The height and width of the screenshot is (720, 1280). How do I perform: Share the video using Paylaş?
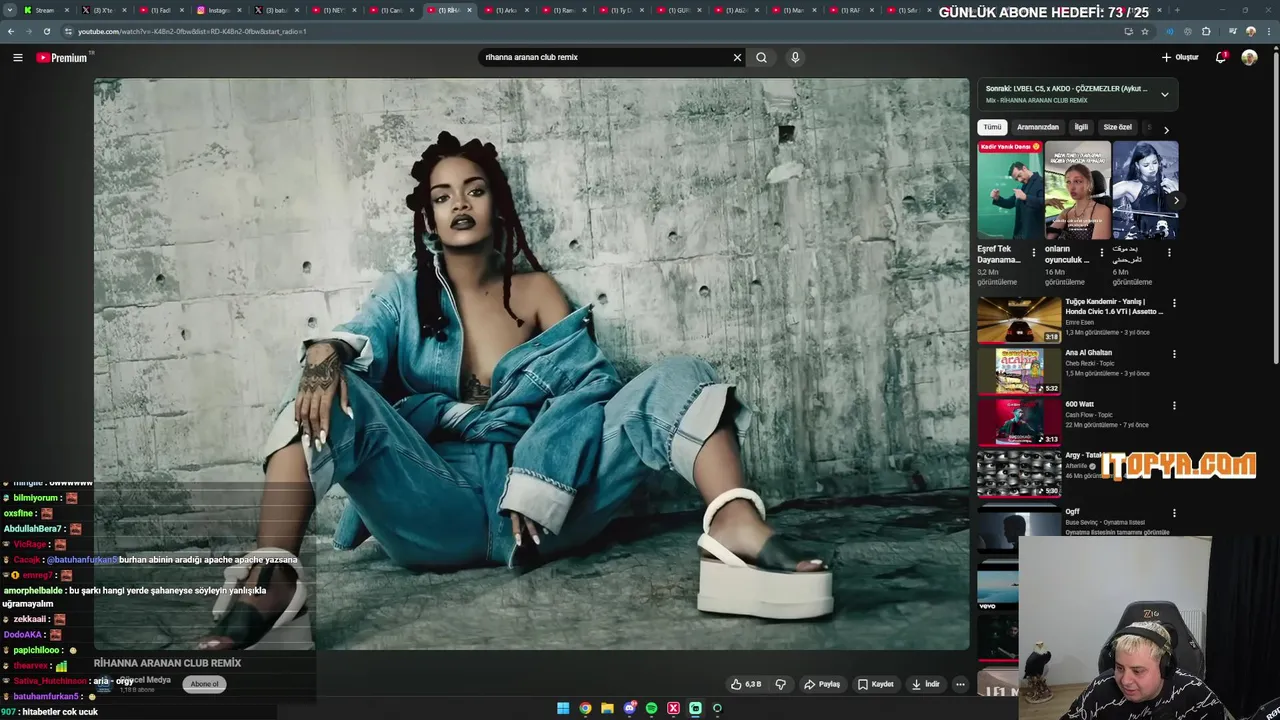click(822, 684)
